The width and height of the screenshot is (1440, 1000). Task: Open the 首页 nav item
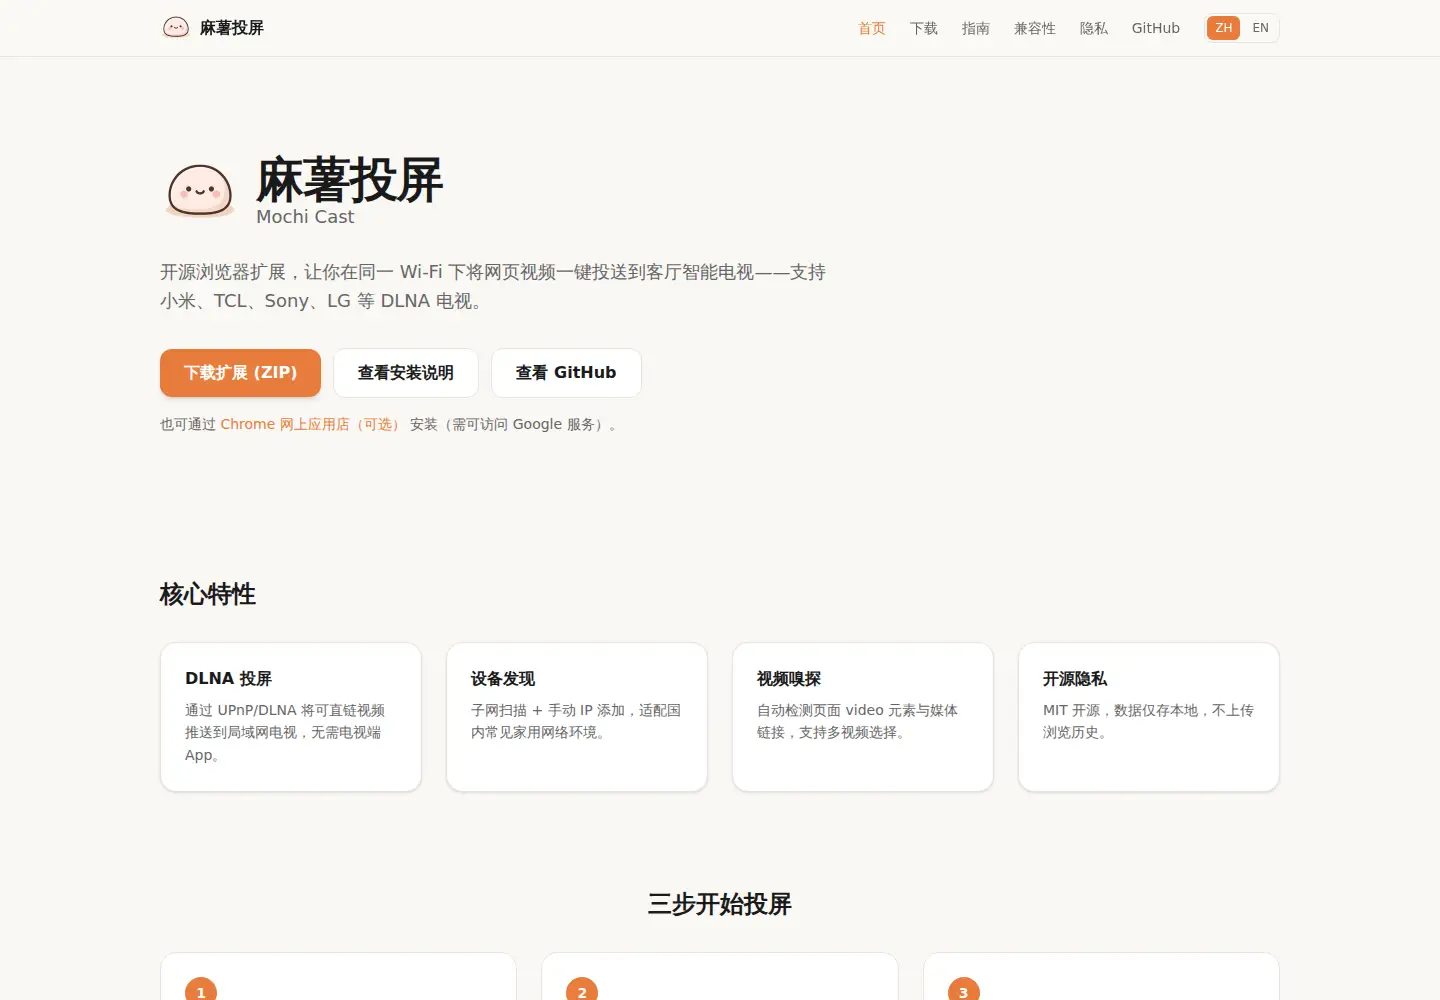tap(872, 28)
